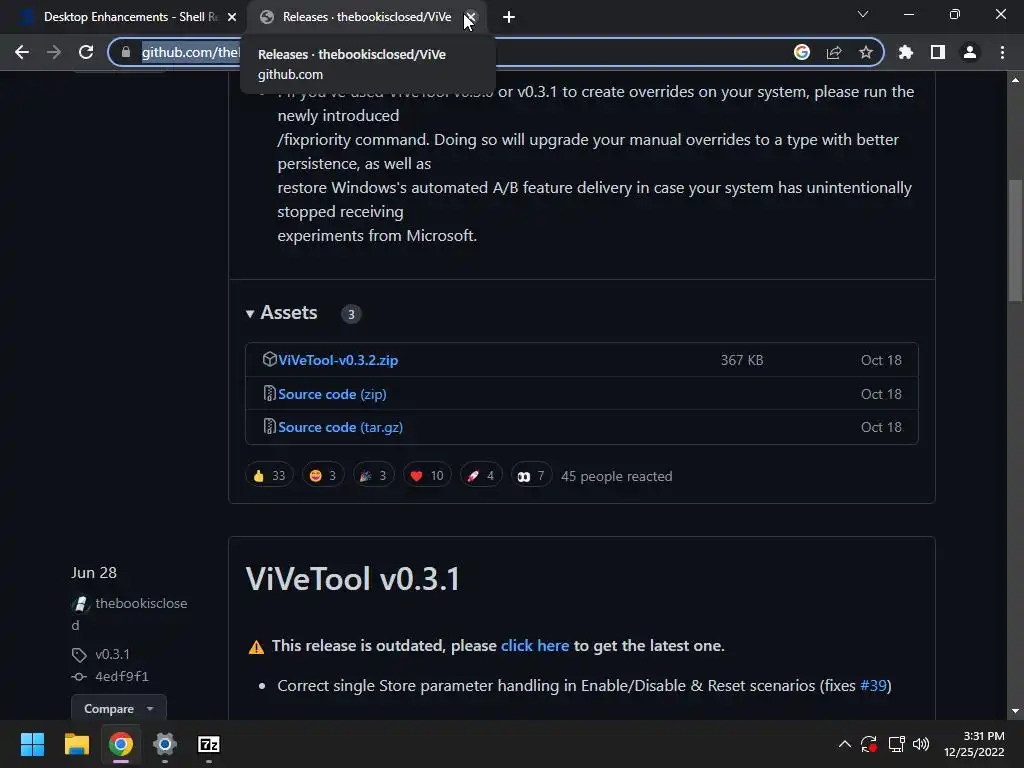Click thebookisclosed avatar image
The height and width of the screenshot is (768, 1024).
pos(80,604)
